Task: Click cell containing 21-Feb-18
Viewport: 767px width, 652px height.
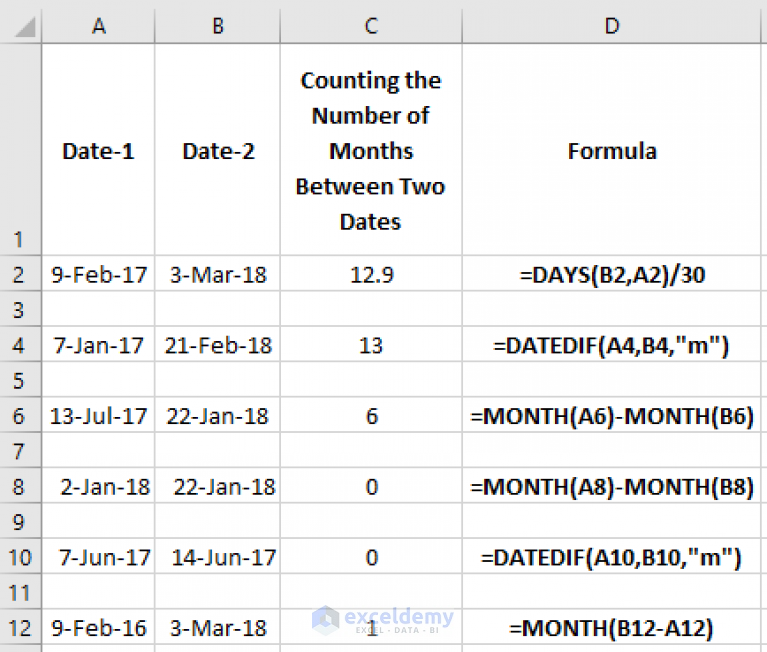Action: click(218, 345)
